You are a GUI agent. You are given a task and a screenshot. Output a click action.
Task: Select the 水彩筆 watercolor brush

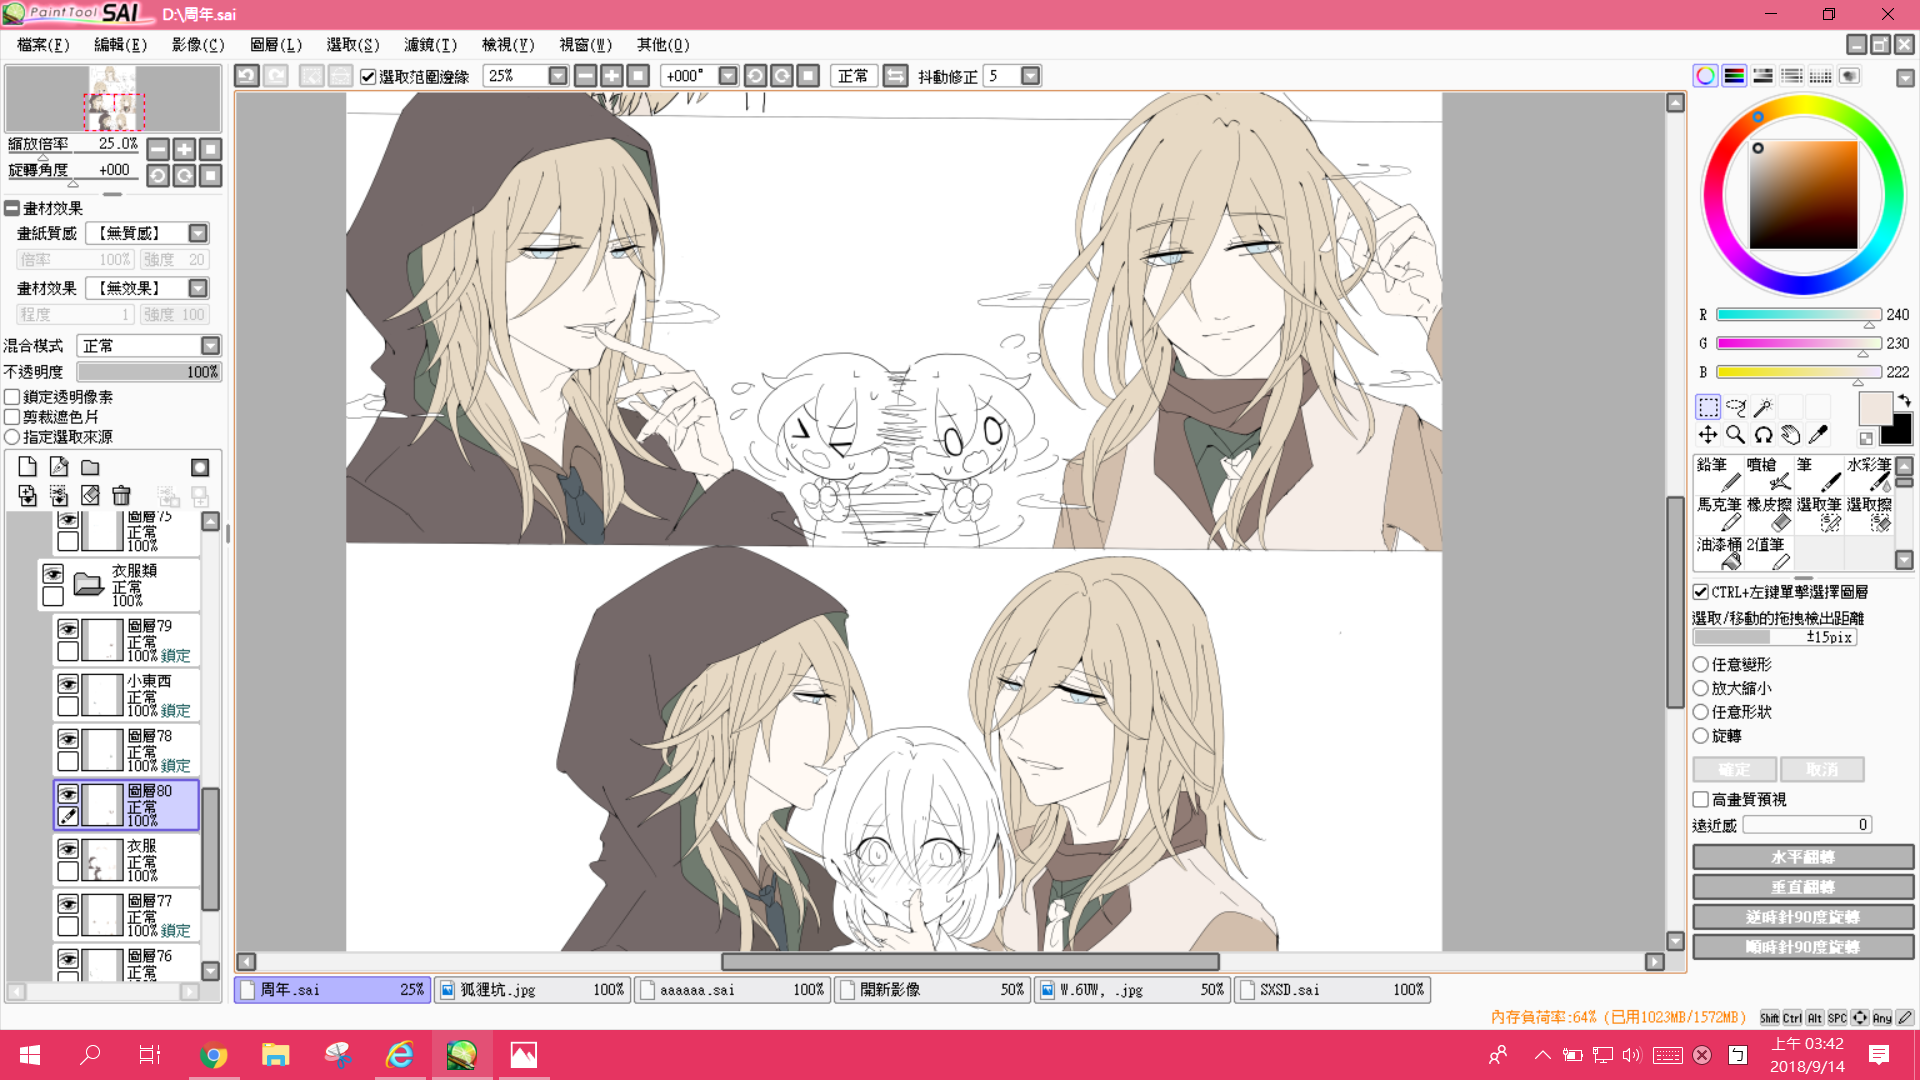(1869, 474)
